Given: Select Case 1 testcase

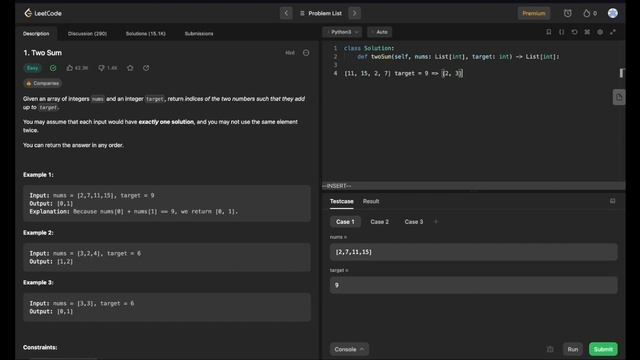Looking at the screenshot, I should tap(345, 222).
